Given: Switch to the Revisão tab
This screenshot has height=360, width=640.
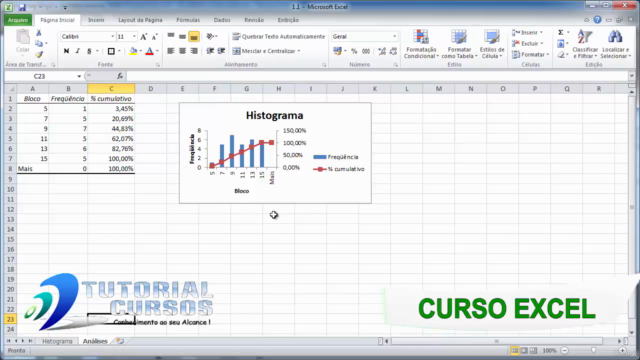Looking at the screenshot, I should click(254, 20).
